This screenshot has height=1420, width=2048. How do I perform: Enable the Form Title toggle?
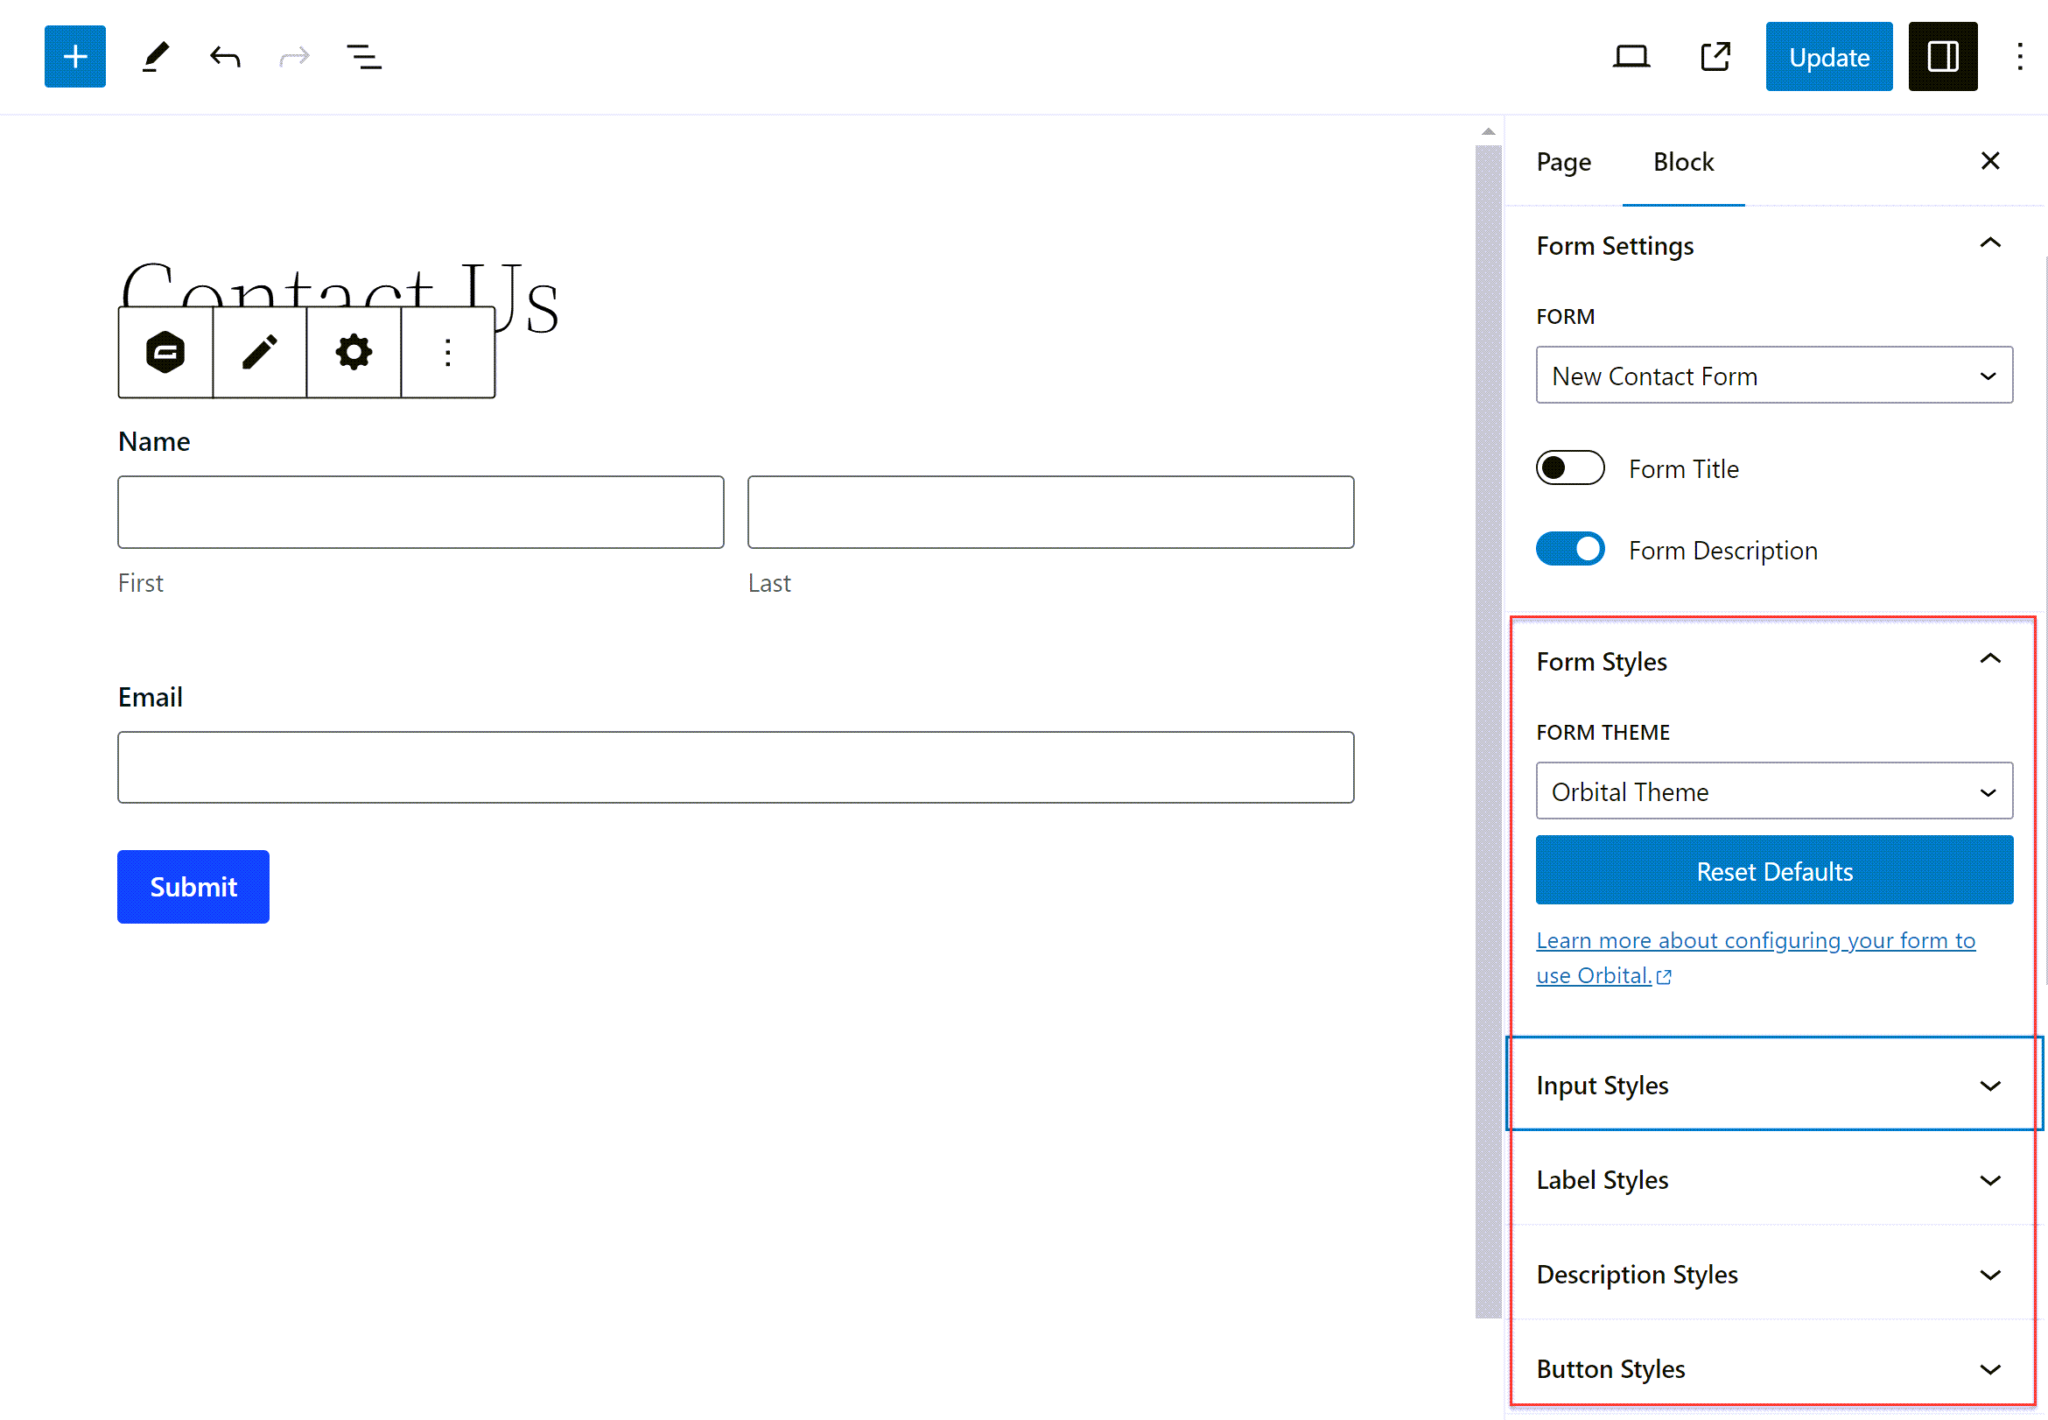tap(1570, 468)
